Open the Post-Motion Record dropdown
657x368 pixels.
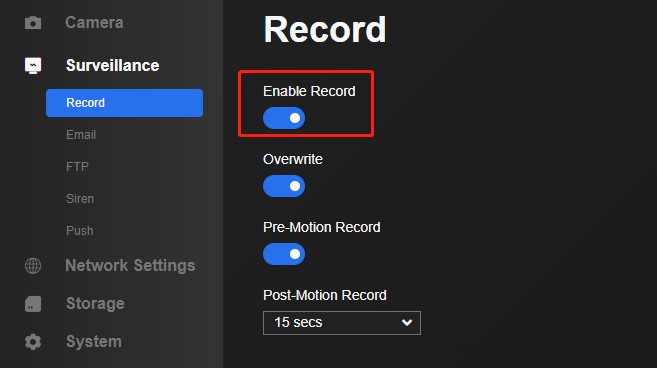(341, 323)
